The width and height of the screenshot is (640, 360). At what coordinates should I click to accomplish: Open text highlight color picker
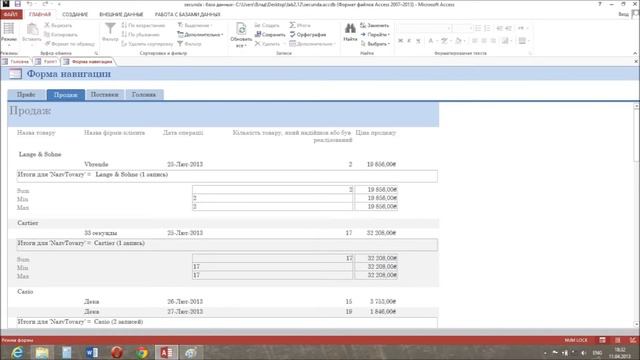click(x=444, y=41)
